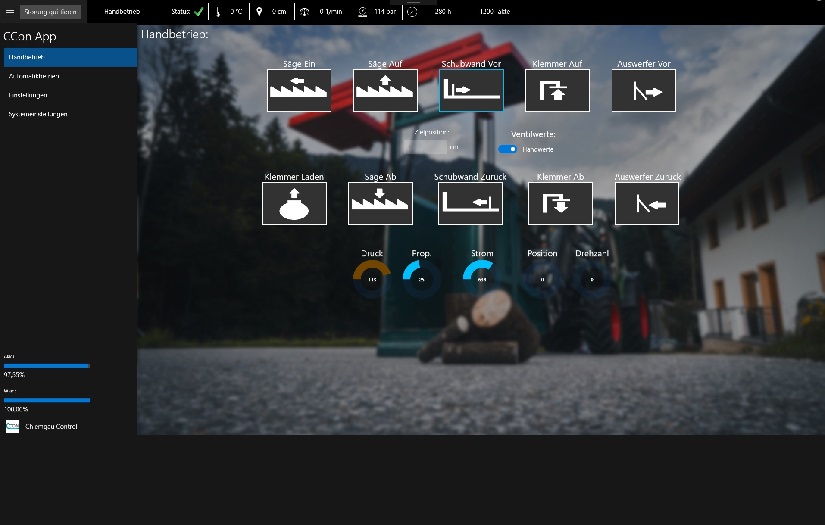The height and width of the screenshot is (525, 825).
Task: Open the hamburger navigation menu
Action: [9, 12]
